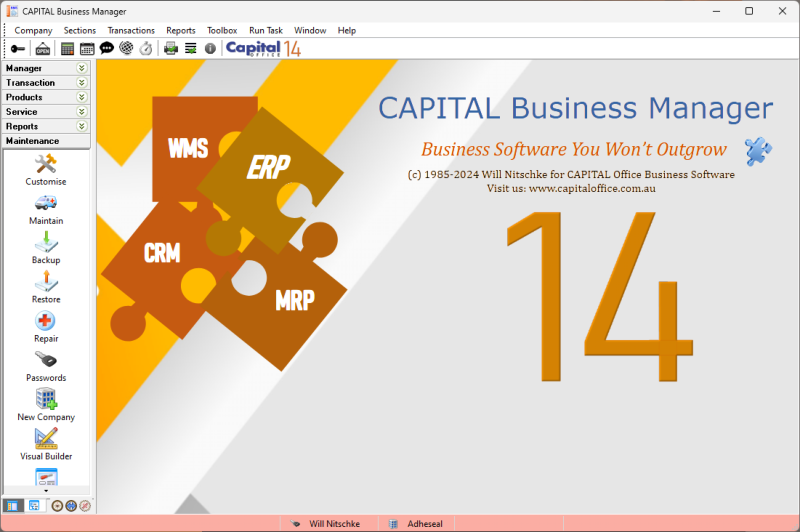800x532 pixels.
Task: Select the Manager sidebar header
Action: tap(46, 68)
